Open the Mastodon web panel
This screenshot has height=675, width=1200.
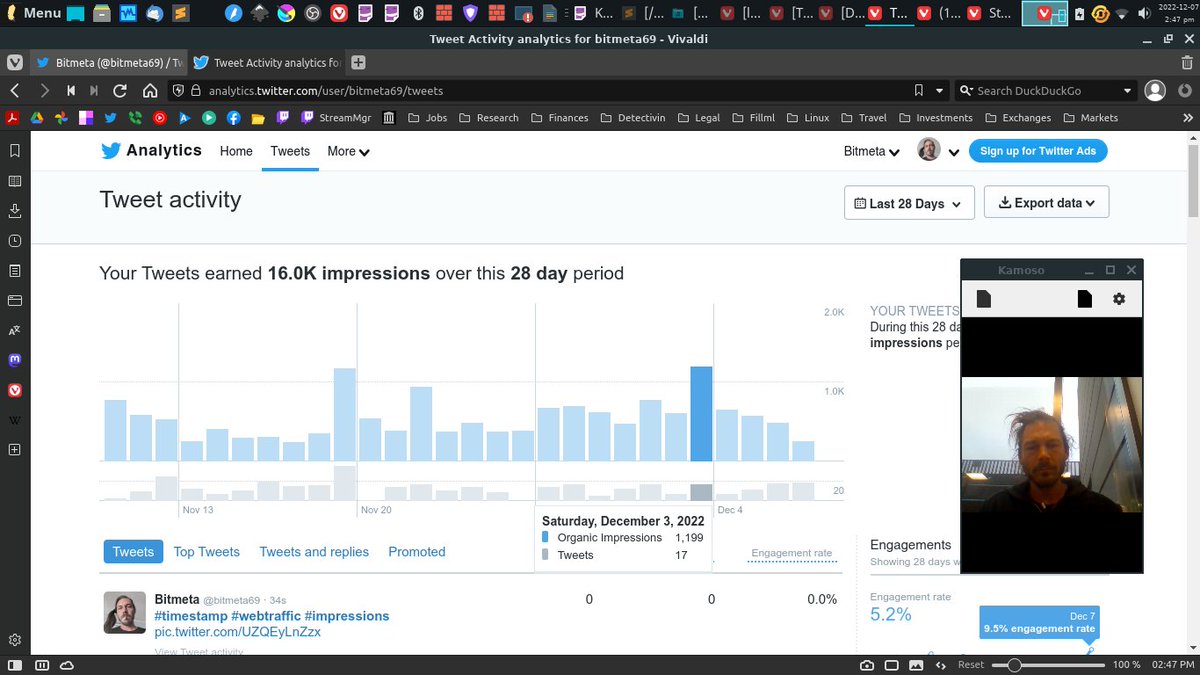pyautogui.click(x=15, y=360)
